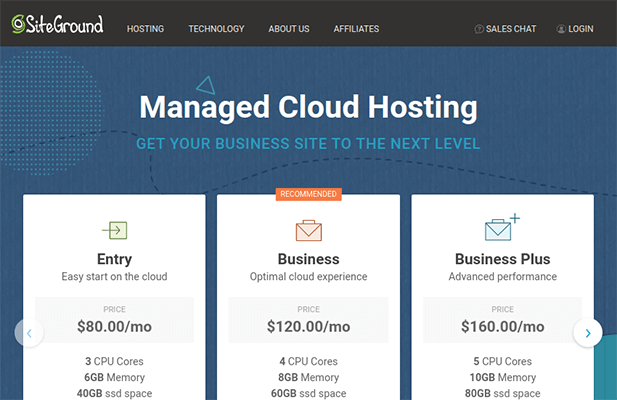The width and height of the screenshot is (617, 400).
Task: Click the RECOMMENDED badge
Action: pyautogui.click(x=308, y=194)
